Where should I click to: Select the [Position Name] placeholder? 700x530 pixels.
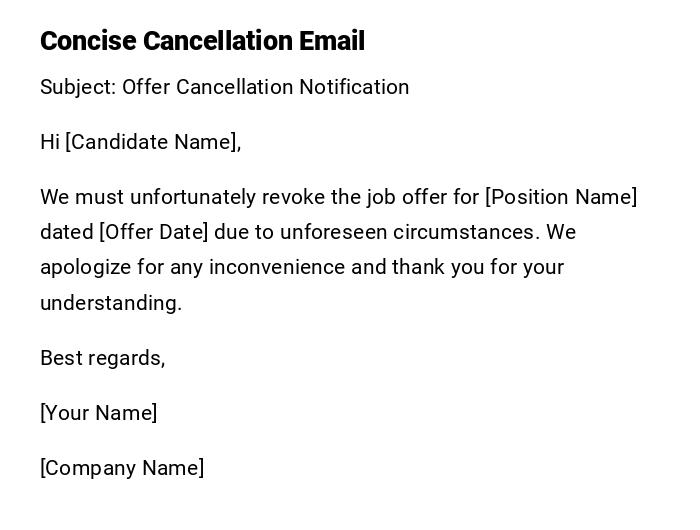561,197
